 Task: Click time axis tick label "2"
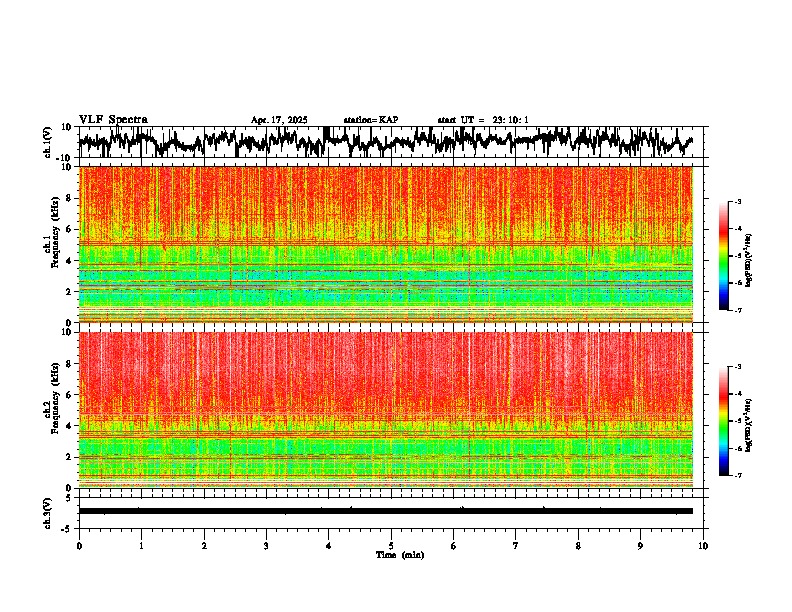pyautogui.click(x=204, y=546)
